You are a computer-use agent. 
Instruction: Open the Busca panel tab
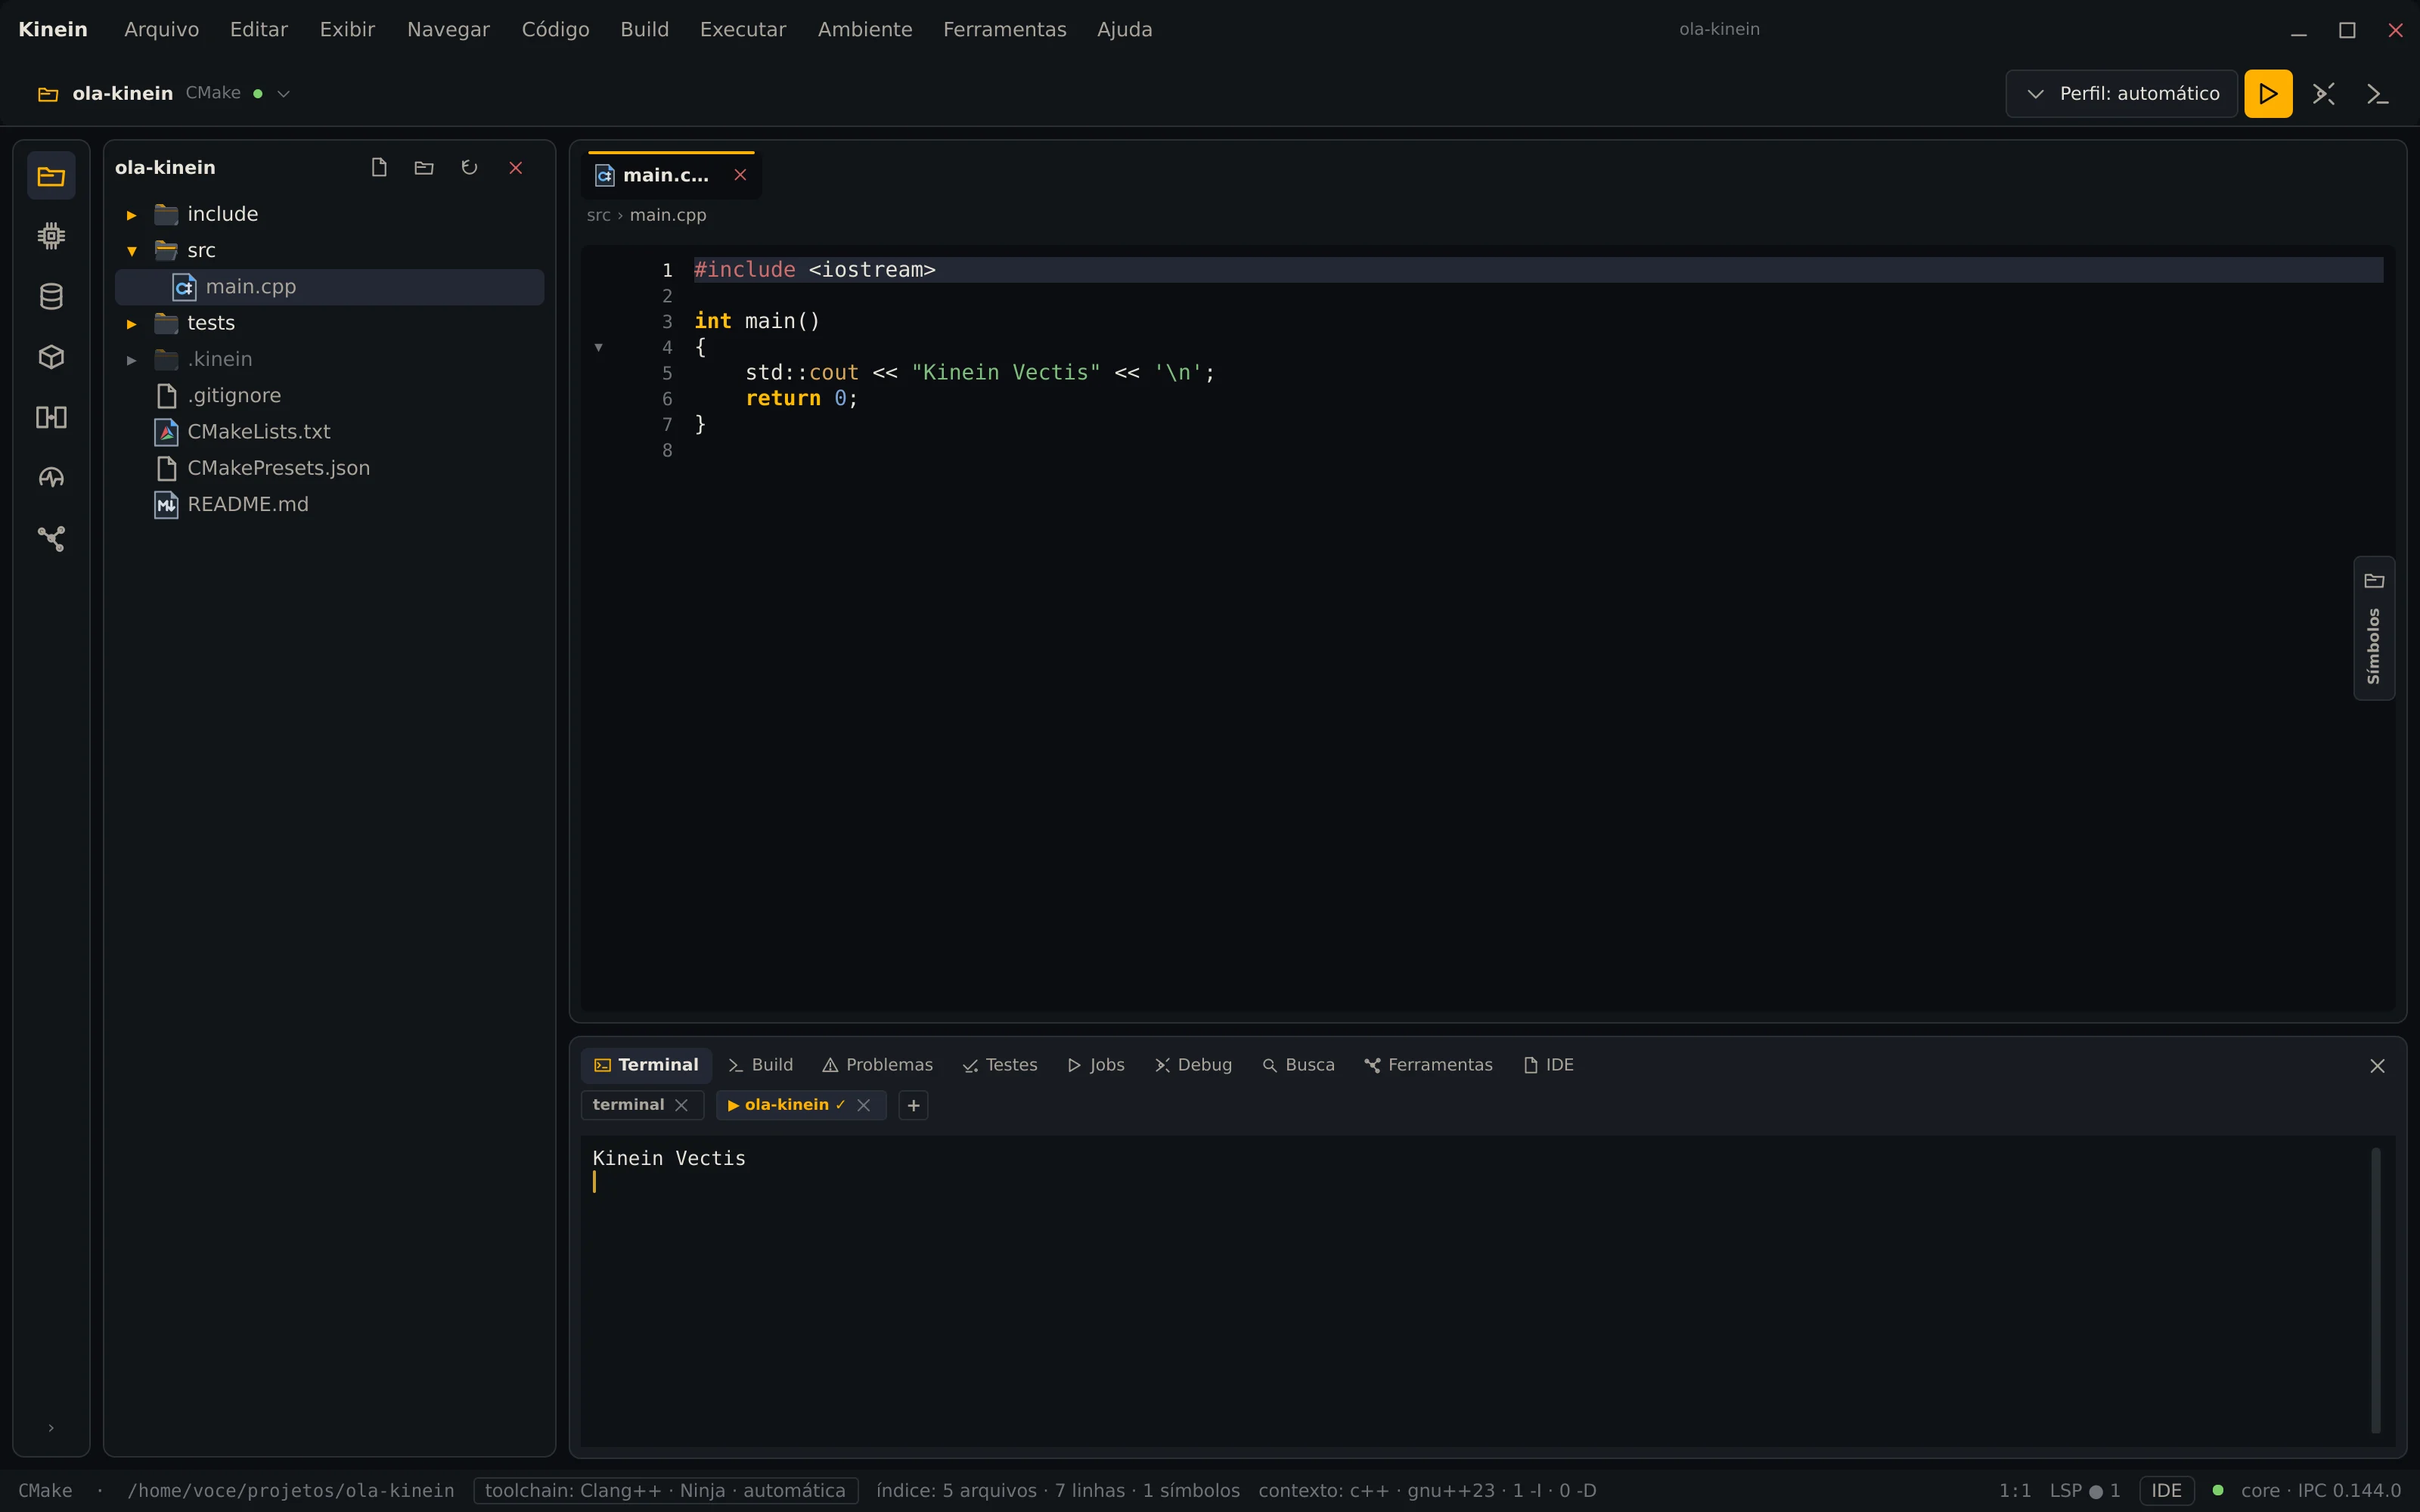(1298, 1065)
